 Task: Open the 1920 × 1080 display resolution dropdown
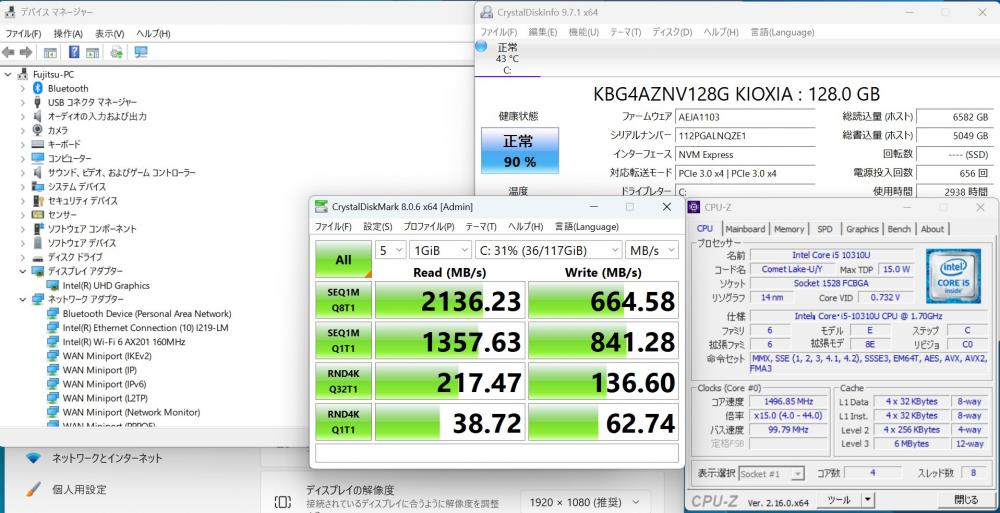585,502
